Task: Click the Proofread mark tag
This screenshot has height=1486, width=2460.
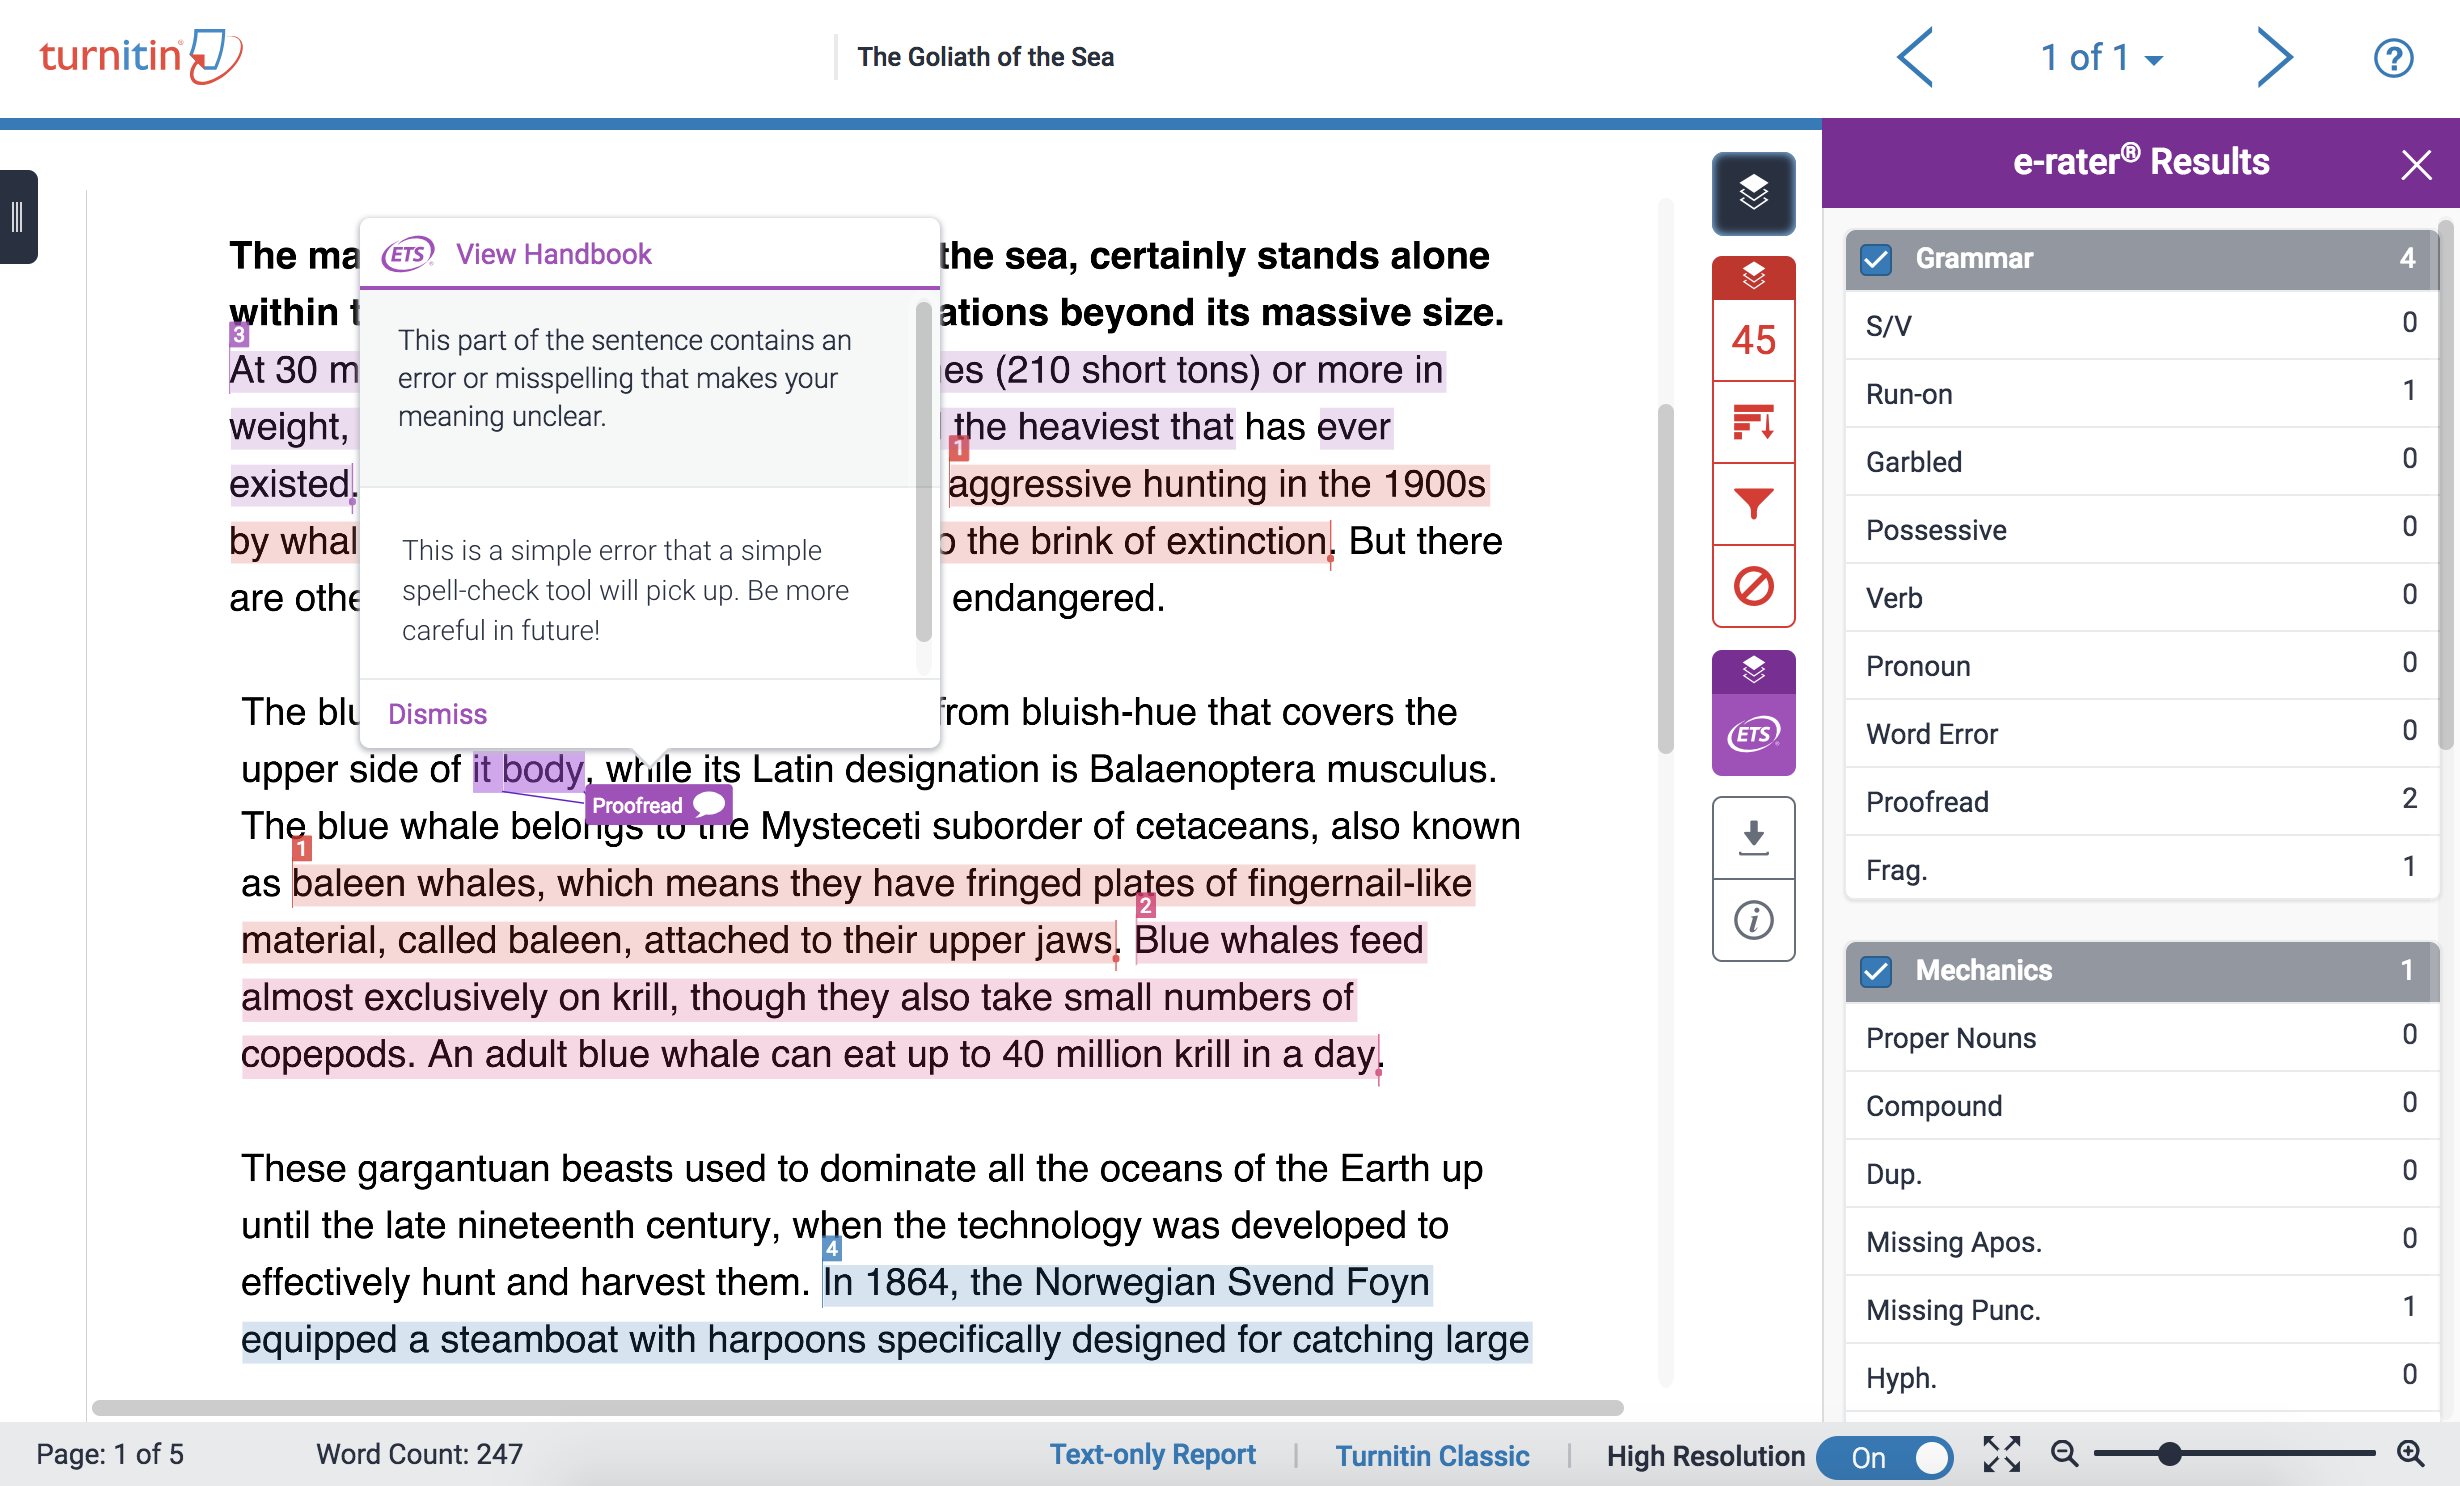Action: [x=658, y=805]
